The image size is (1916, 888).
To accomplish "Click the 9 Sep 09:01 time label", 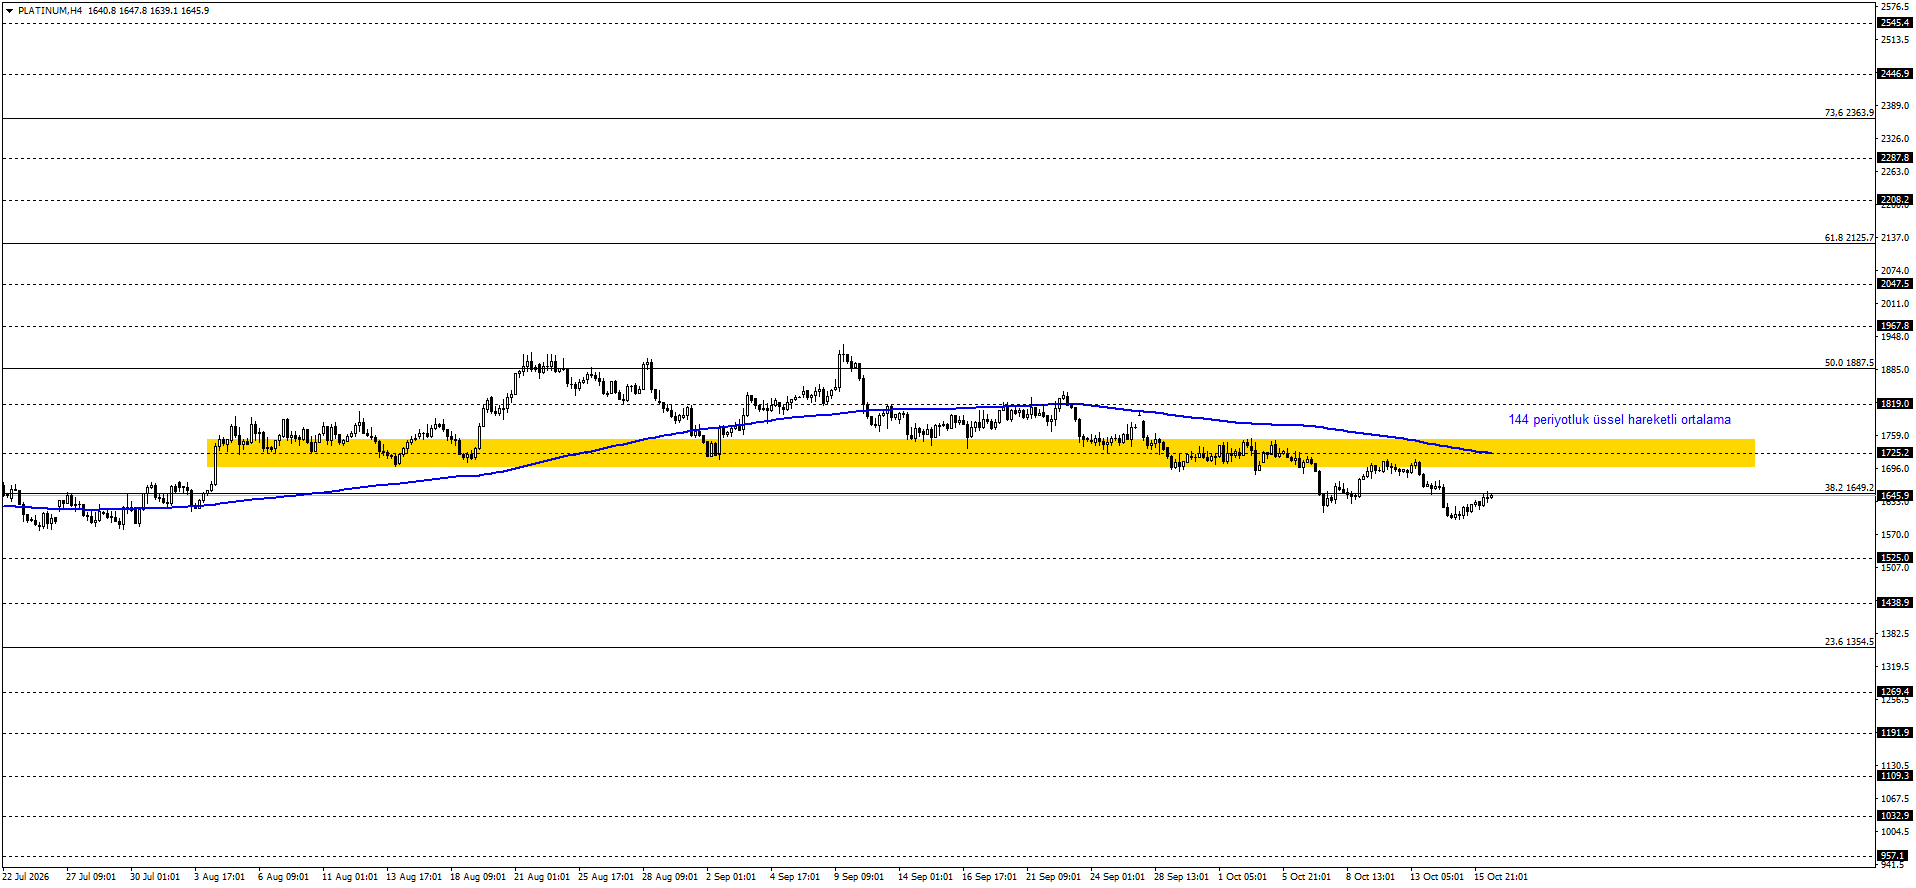I will click(859, 877).
